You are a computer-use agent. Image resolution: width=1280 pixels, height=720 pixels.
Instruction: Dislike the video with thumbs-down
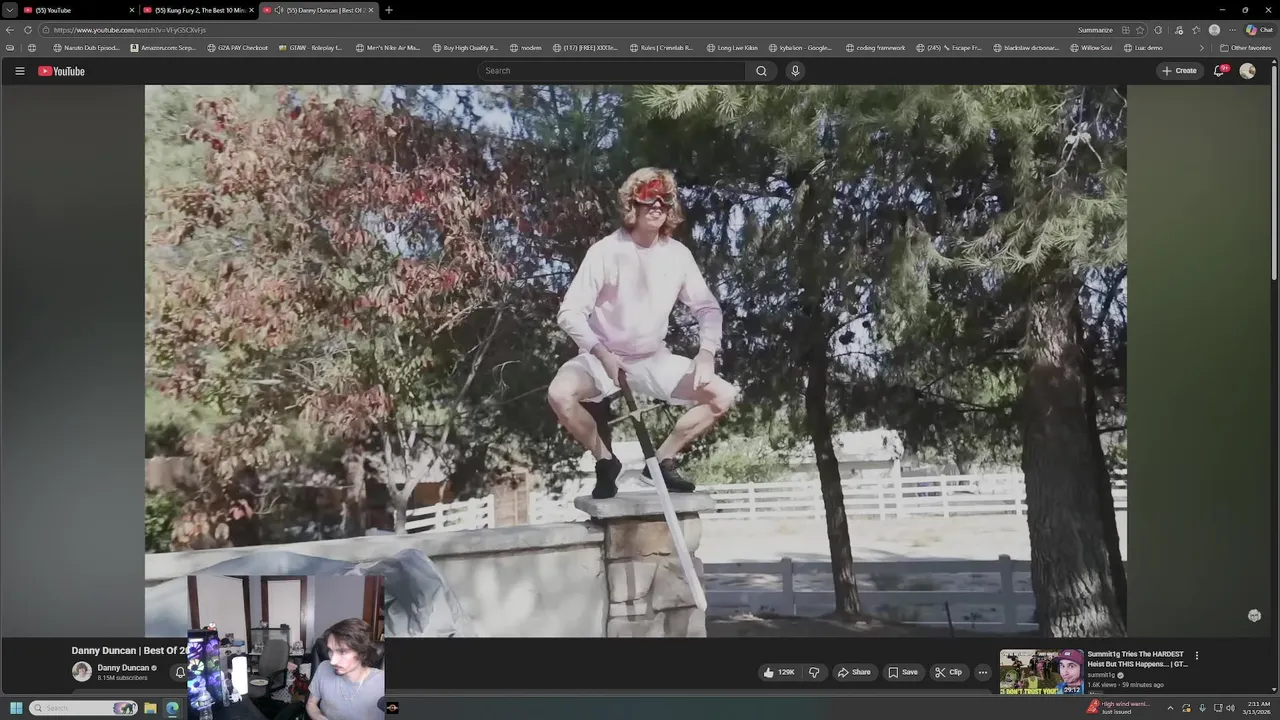[814, 672]
